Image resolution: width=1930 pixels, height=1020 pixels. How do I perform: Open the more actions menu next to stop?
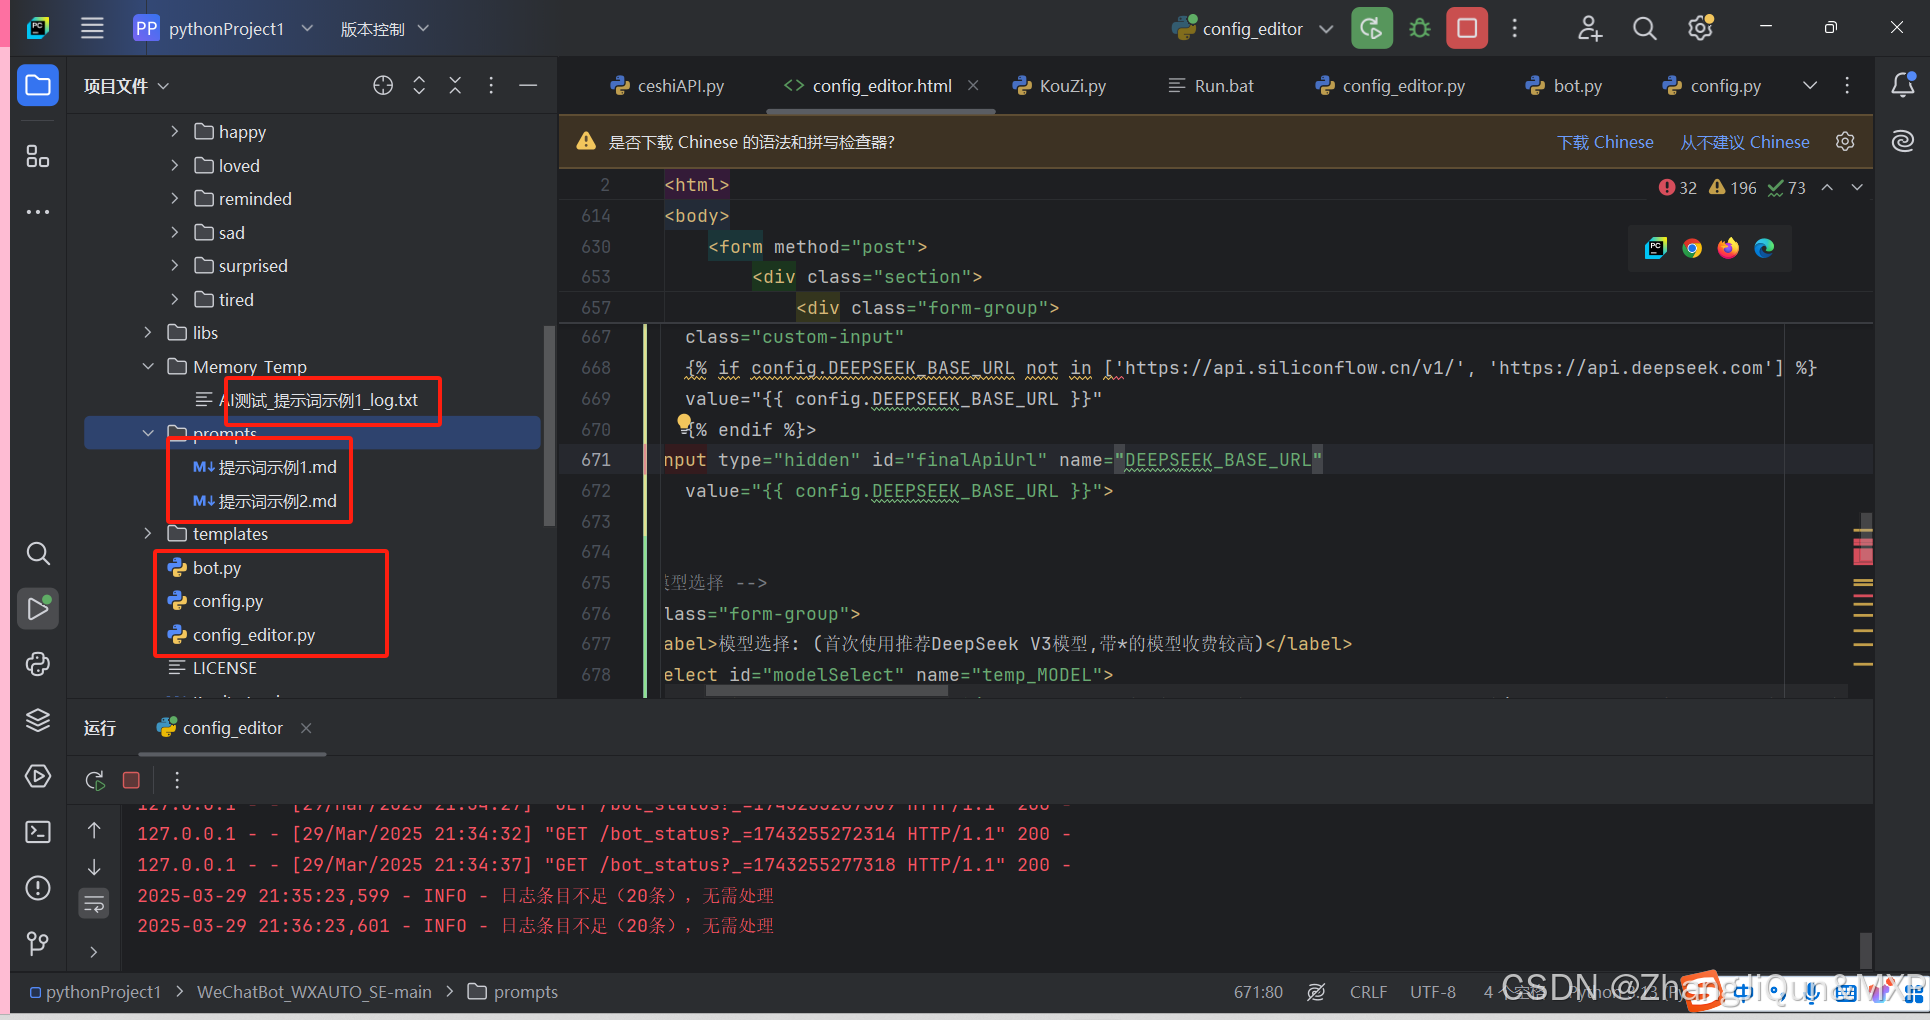(x=1515, y=28)
